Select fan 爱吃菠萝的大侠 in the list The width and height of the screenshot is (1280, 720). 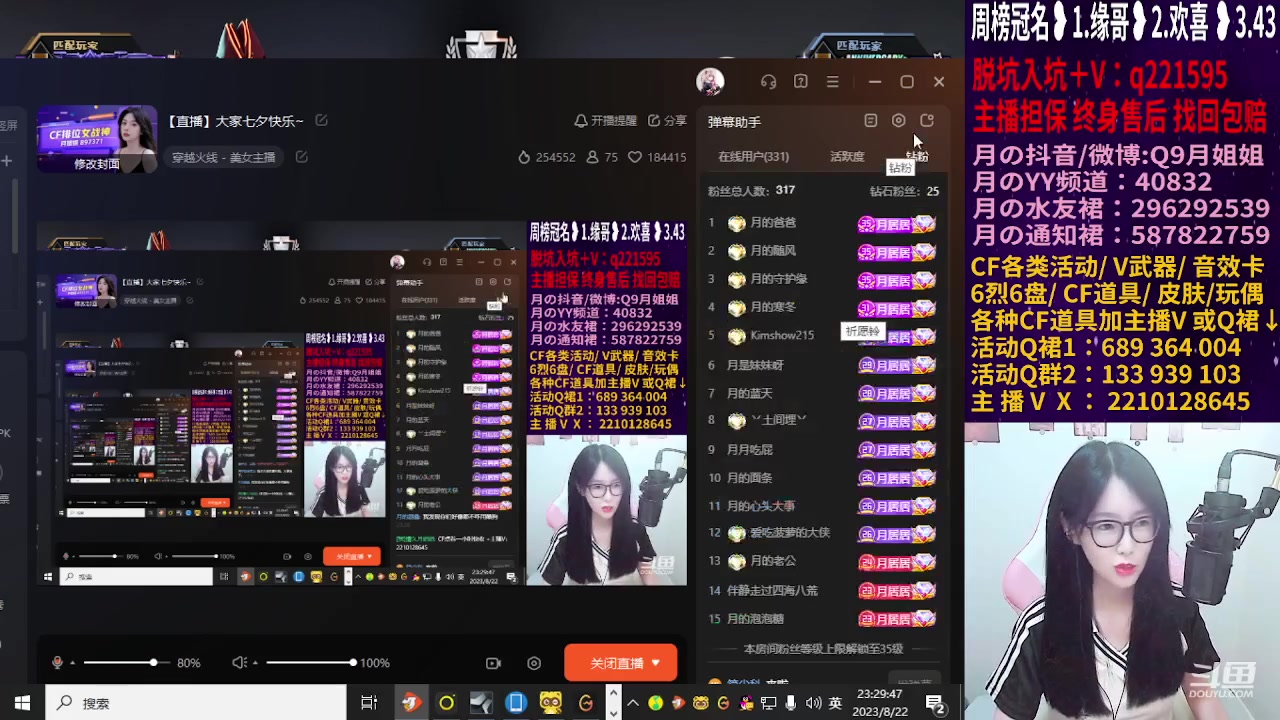pyautogui.click(x=790, y=533)
